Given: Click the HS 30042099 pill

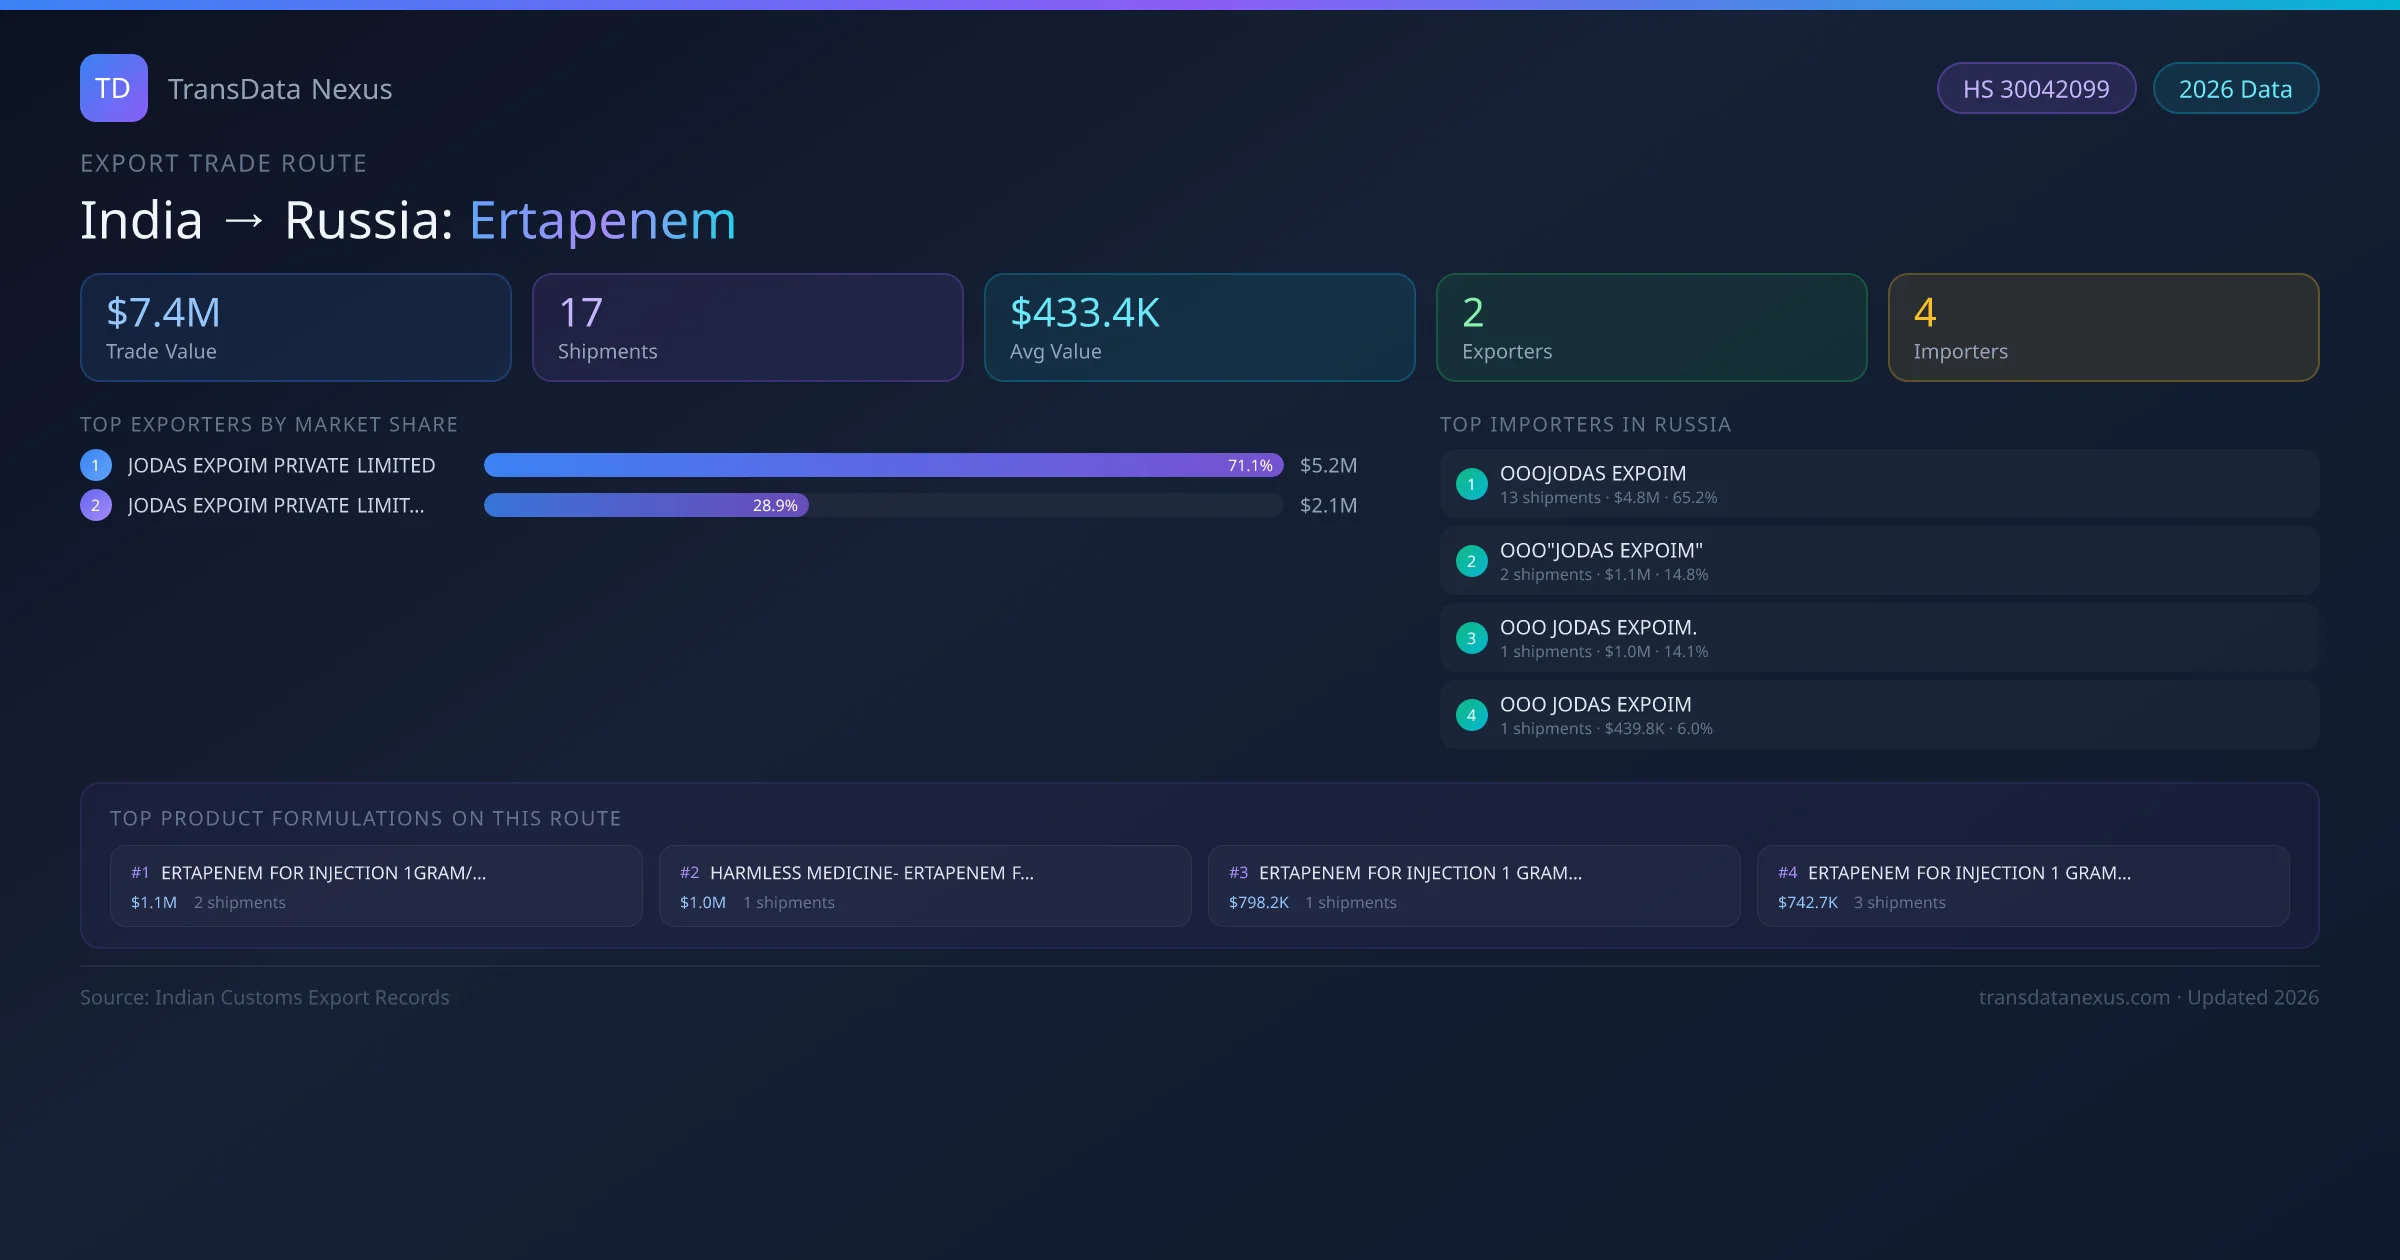Looking at the screenshot, I should pyautogui.click(x=2035, y=89).
